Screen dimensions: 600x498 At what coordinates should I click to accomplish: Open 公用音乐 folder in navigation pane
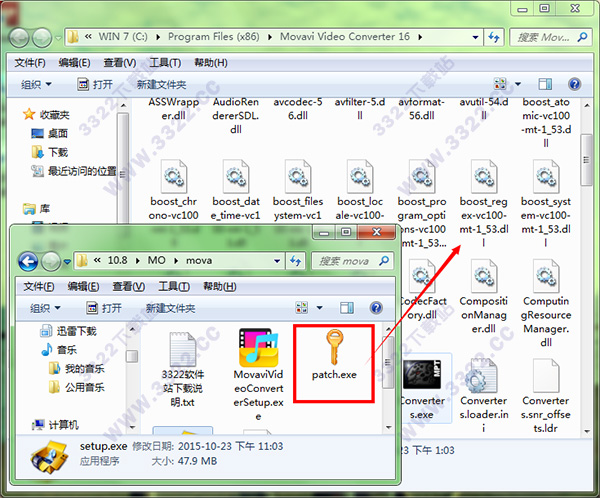[76, 387]
